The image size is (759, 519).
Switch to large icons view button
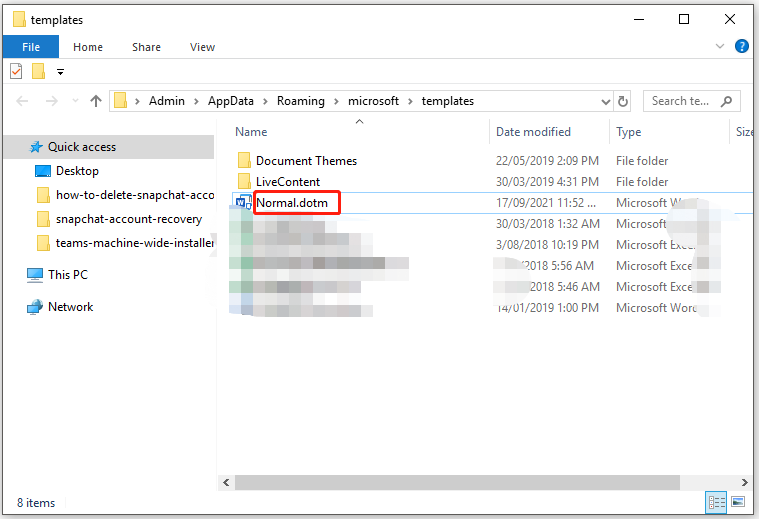(738, 502)
